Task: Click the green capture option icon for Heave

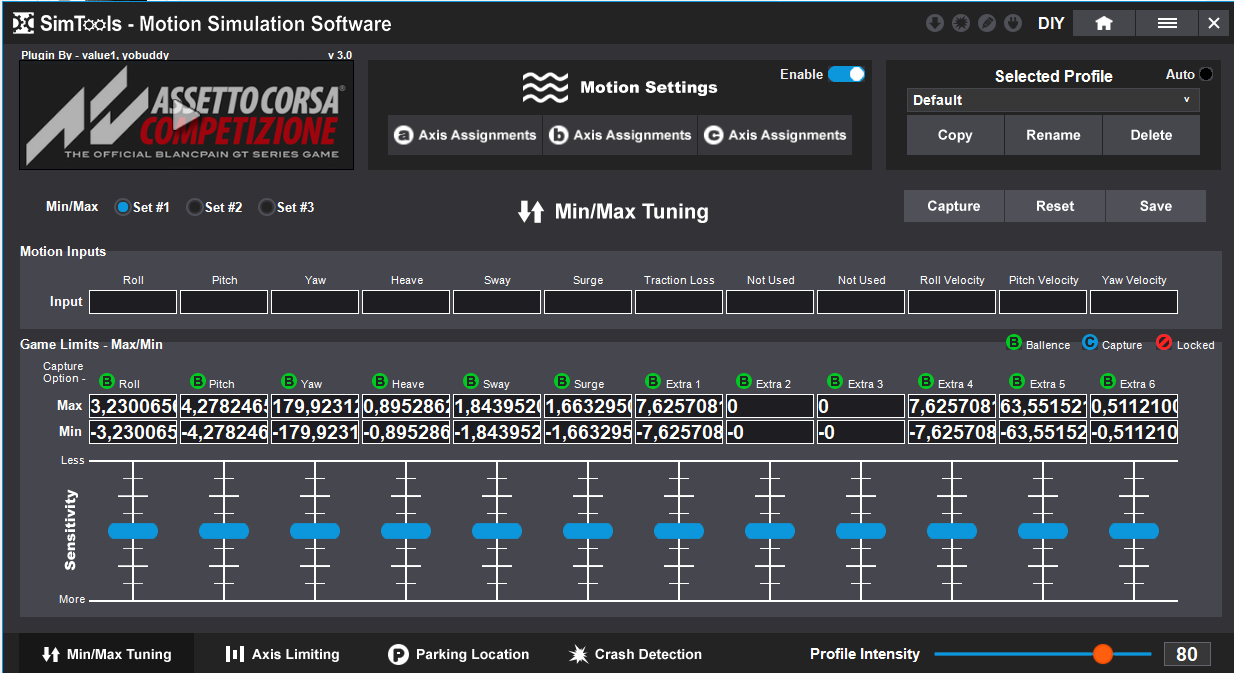Action: pyautogui.click(x=380, y=382)
